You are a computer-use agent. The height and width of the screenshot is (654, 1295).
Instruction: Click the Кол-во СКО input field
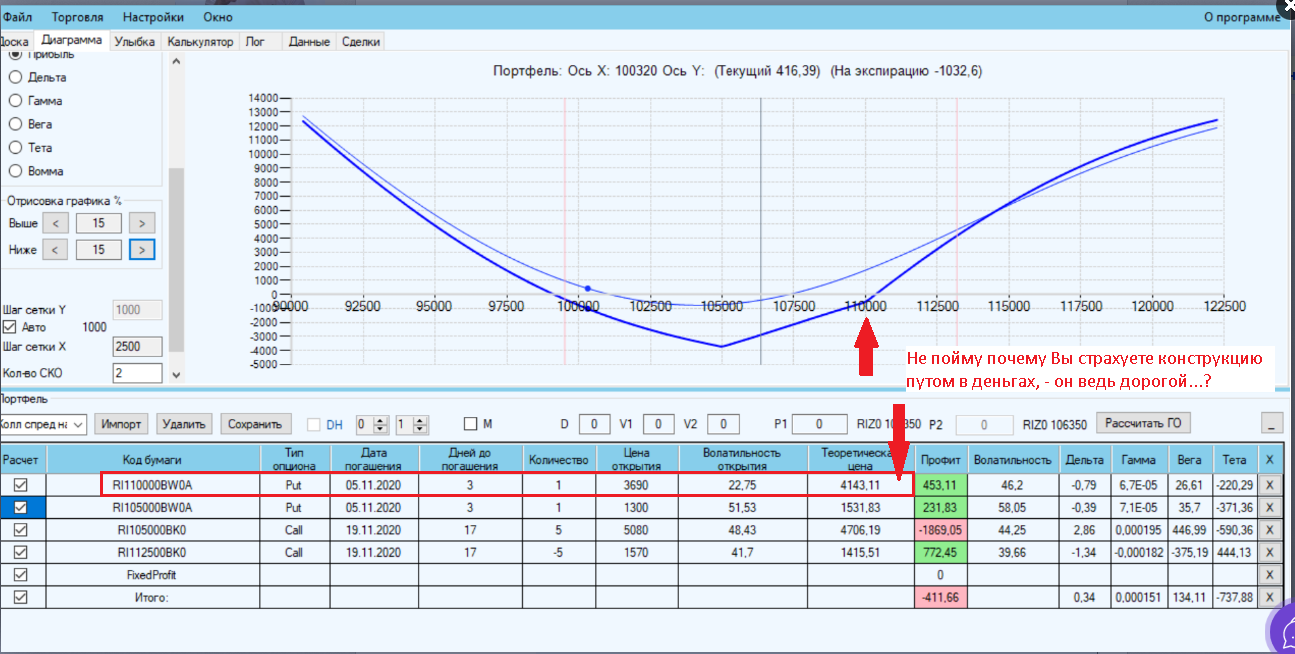coord(137,373)
